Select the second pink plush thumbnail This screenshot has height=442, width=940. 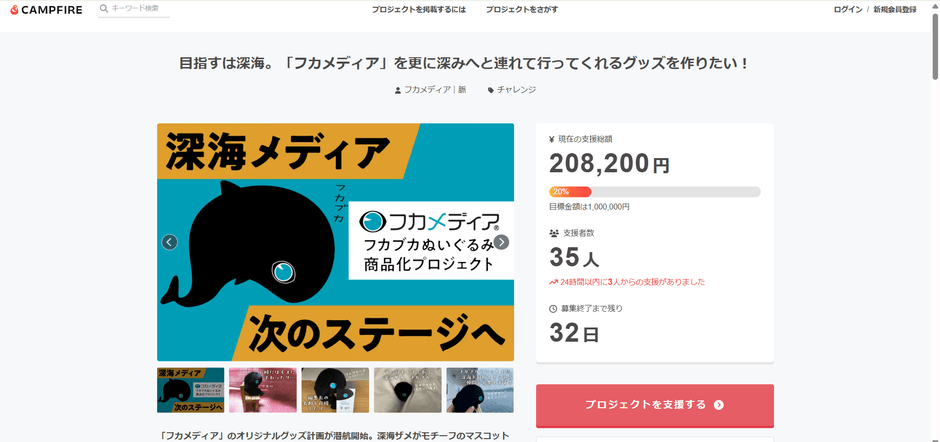tap(262, 390)
